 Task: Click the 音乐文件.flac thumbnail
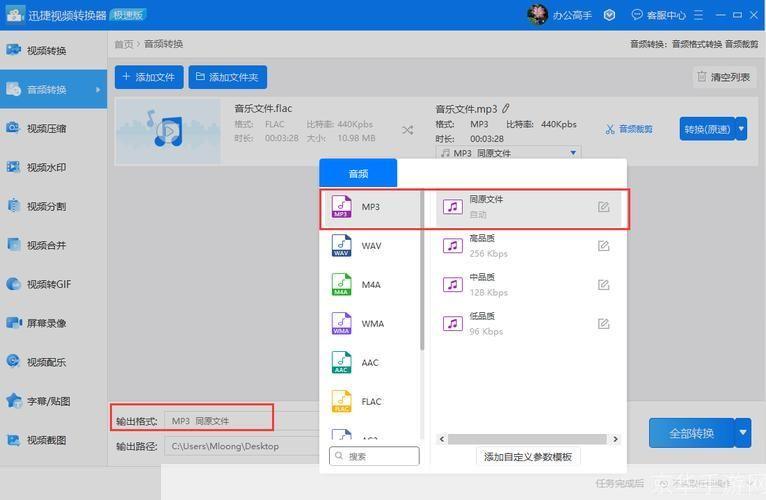[x=168, y=131]
